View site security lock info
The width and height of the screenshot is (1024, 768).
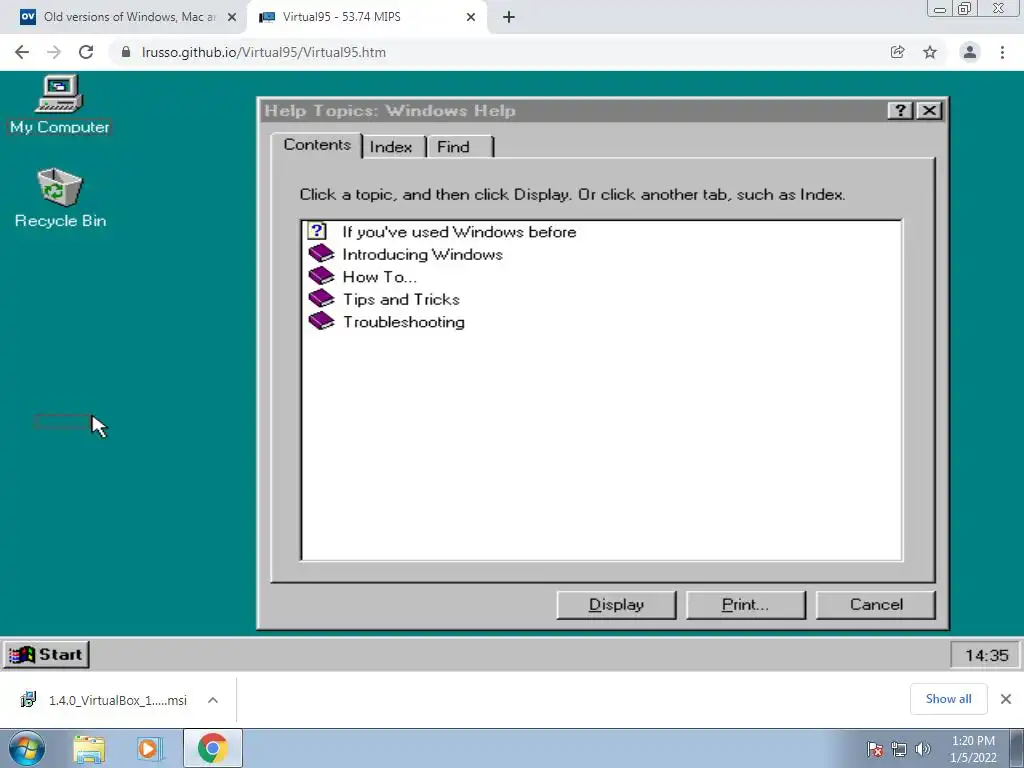[126, 52]
